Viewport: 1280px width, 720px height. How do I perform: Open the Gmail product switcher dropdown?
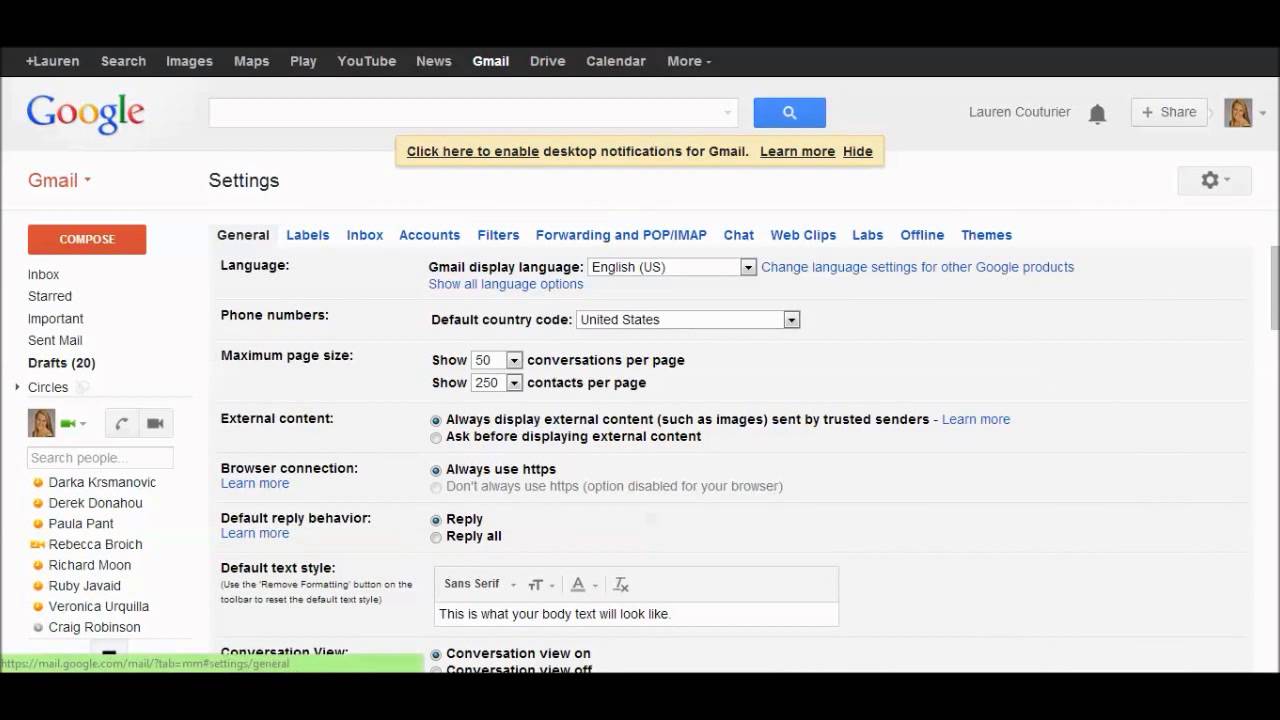(60, 180)
